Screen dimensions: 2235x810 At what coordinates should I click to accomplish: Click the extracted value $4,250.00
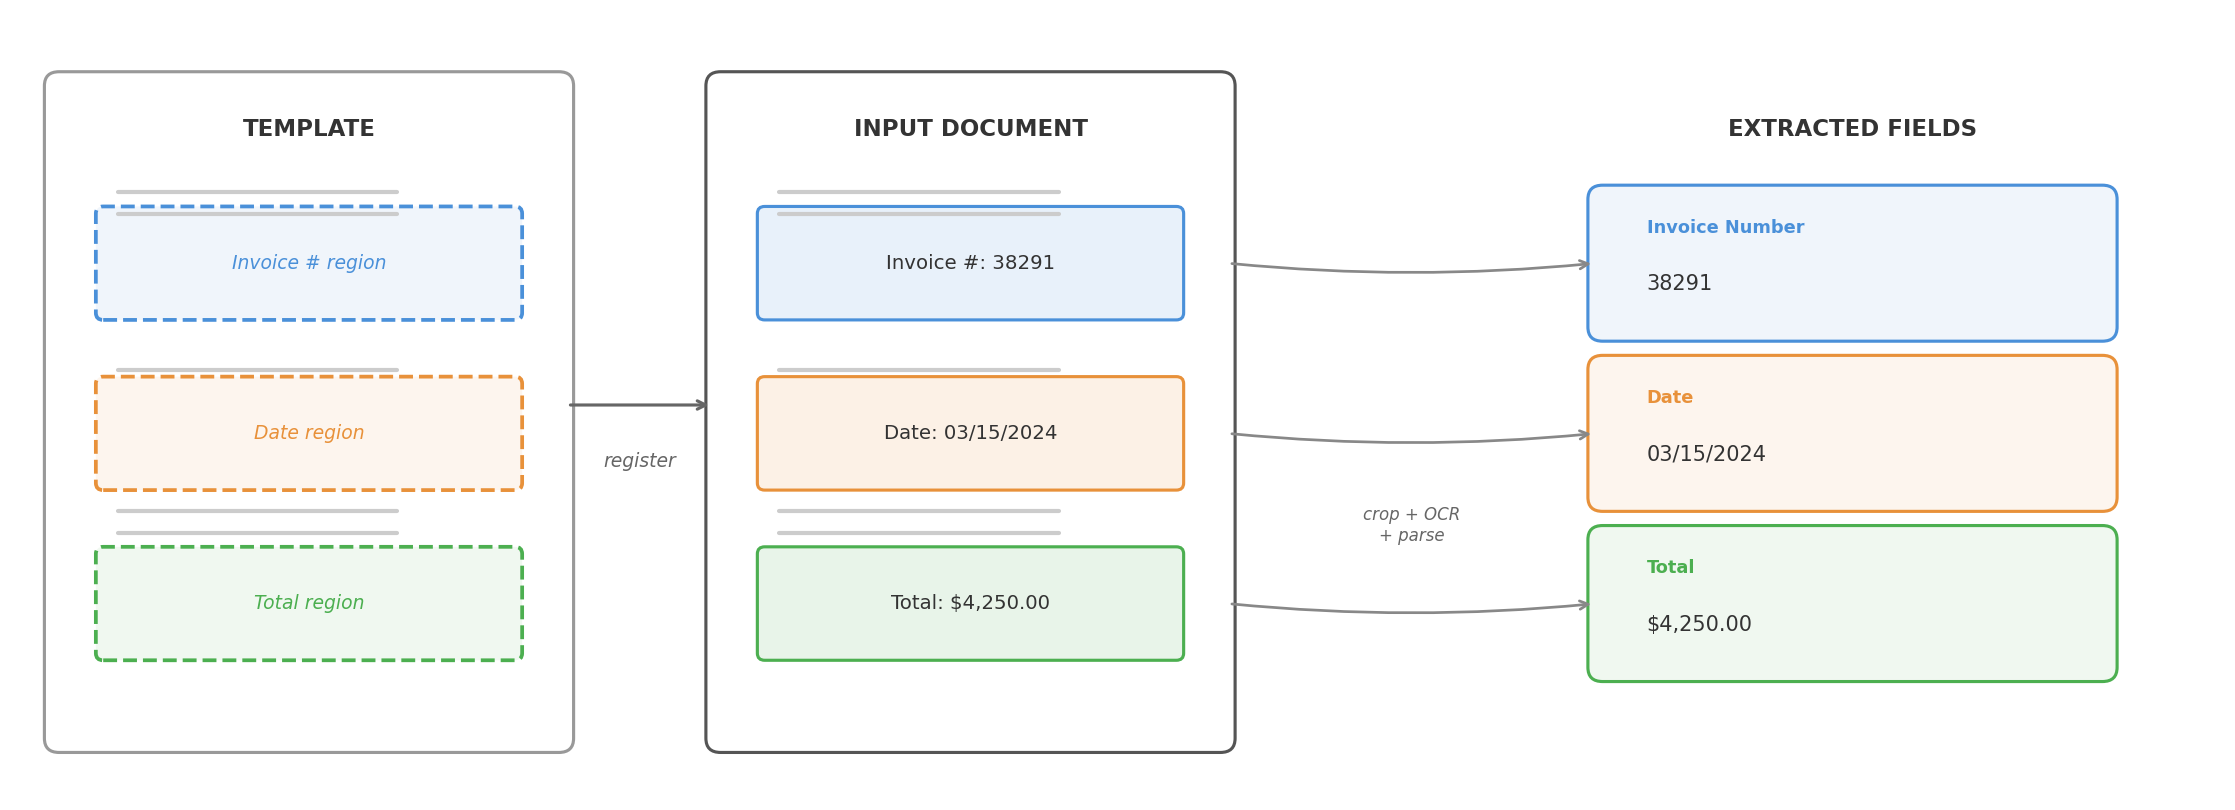click(x=1698, y=624)
